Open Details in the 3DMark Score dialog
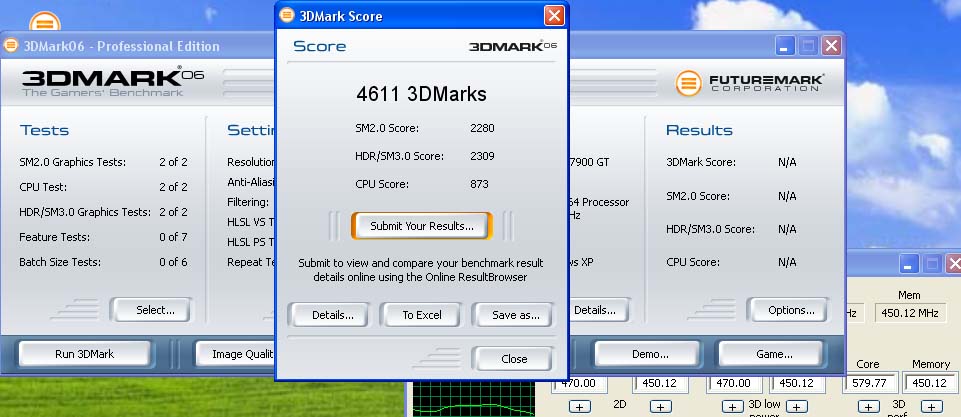Image resolution: width=961 pixels, height=417 pixels. [x=329, y=315]
